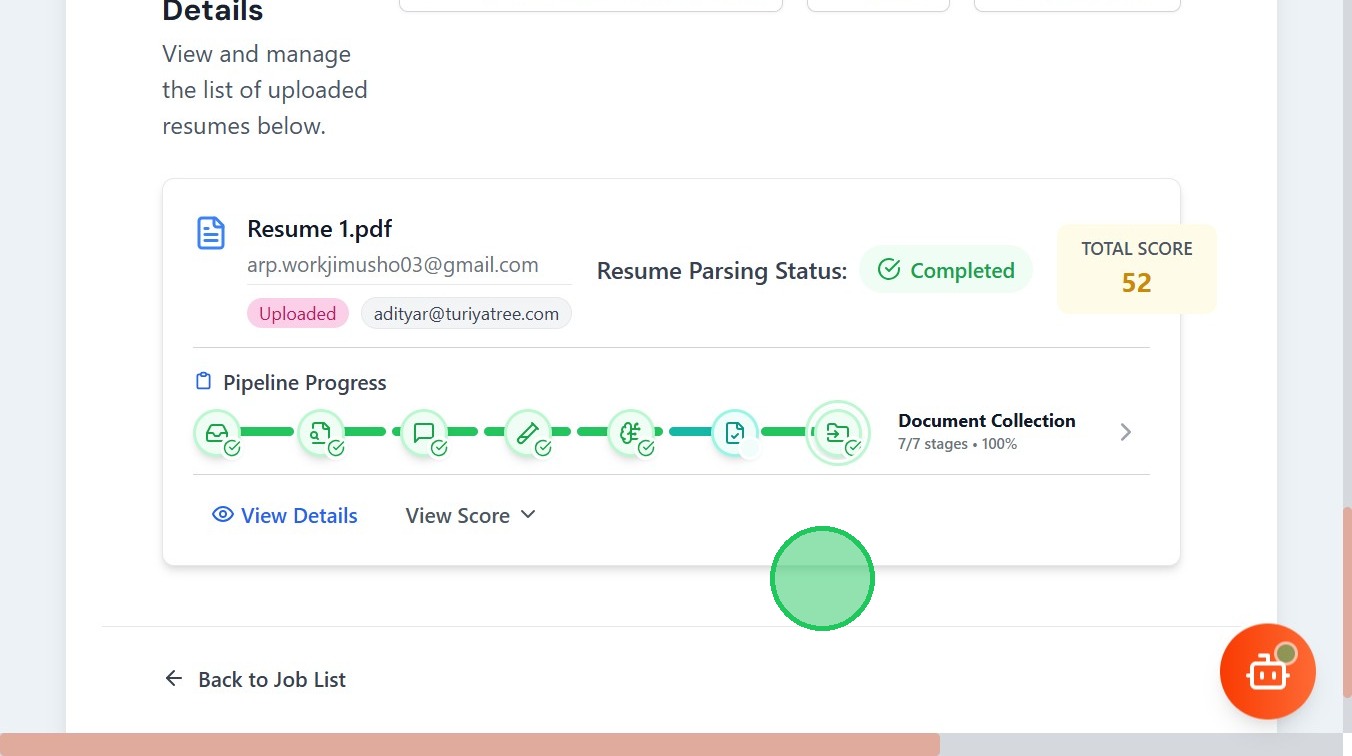The height and width of the screenshot is (756, 1352).
Task: Click the Resume 1.pdf document icon
Action: pos(210,233)
